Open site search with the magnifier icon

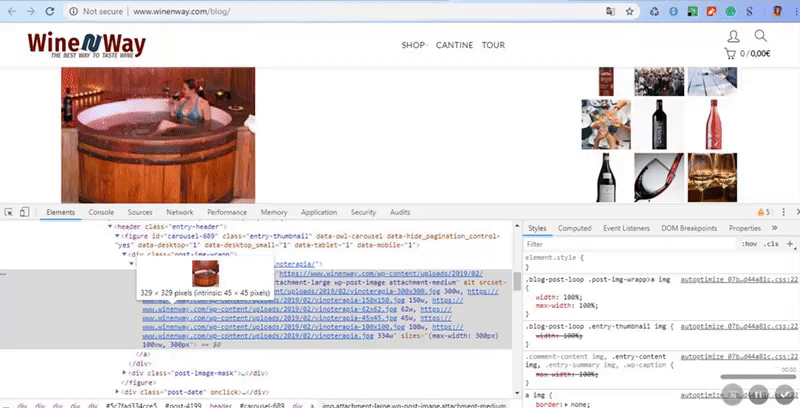point(760,36)
